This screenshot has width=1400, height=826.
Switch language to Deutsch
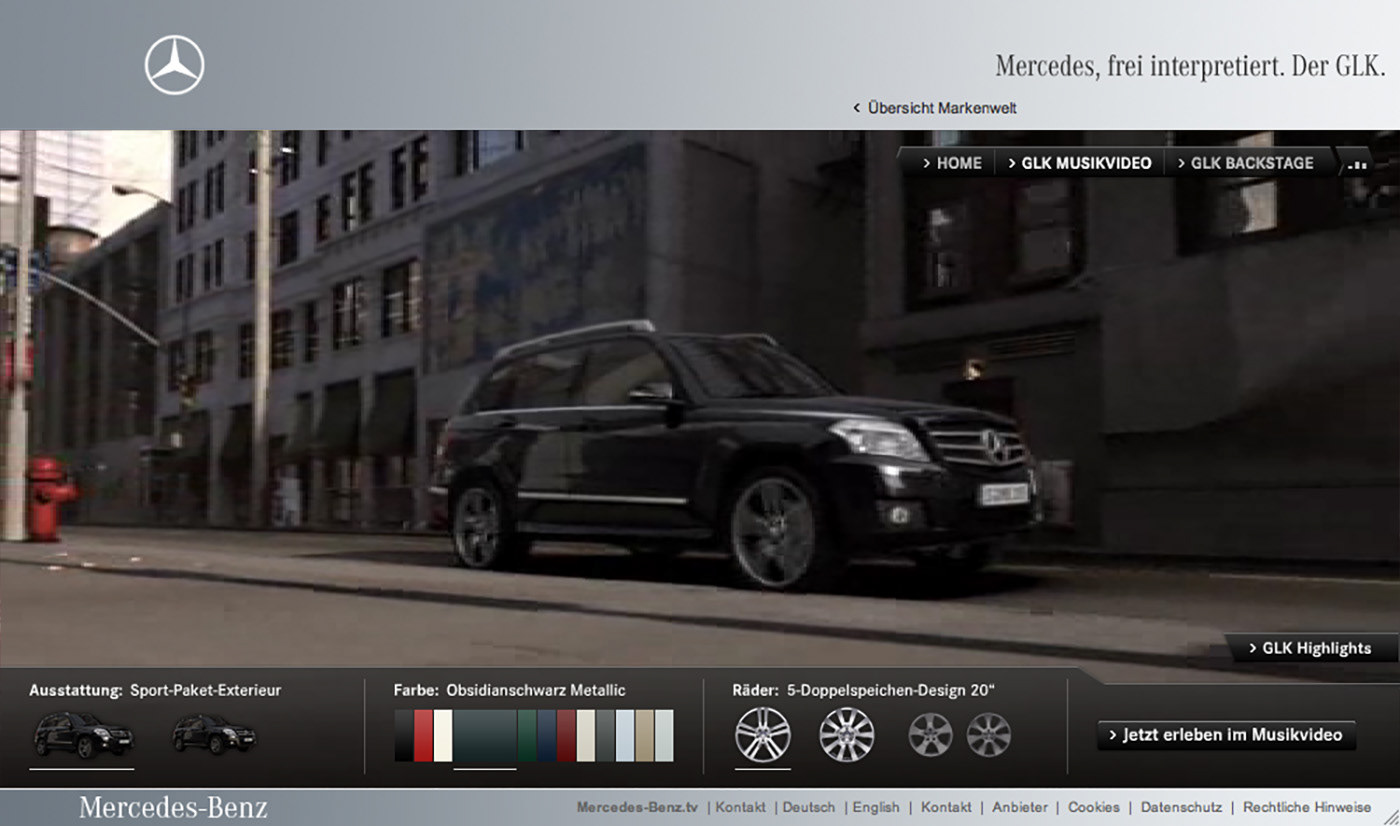pos(808,807)
